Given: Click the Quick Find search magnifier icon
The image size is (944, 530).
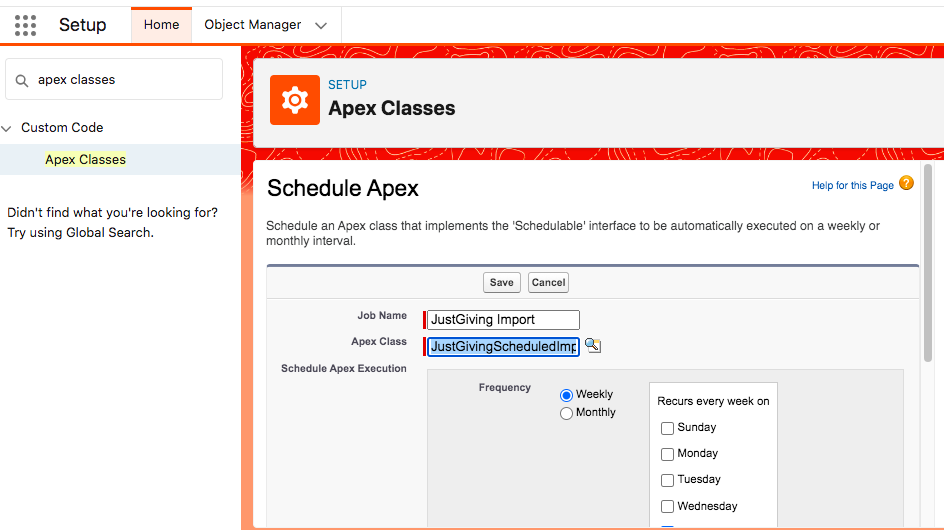Looking at the screenshot, I should [x=22, y=80].
